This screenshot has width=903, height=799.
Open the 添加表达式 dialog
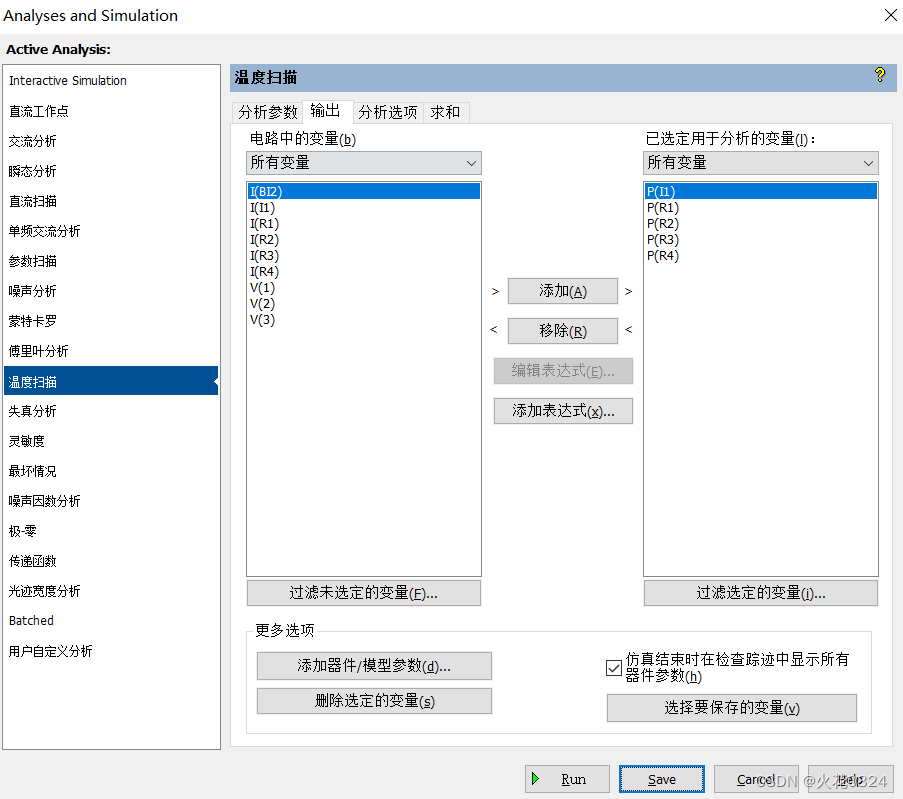[562, 411]
